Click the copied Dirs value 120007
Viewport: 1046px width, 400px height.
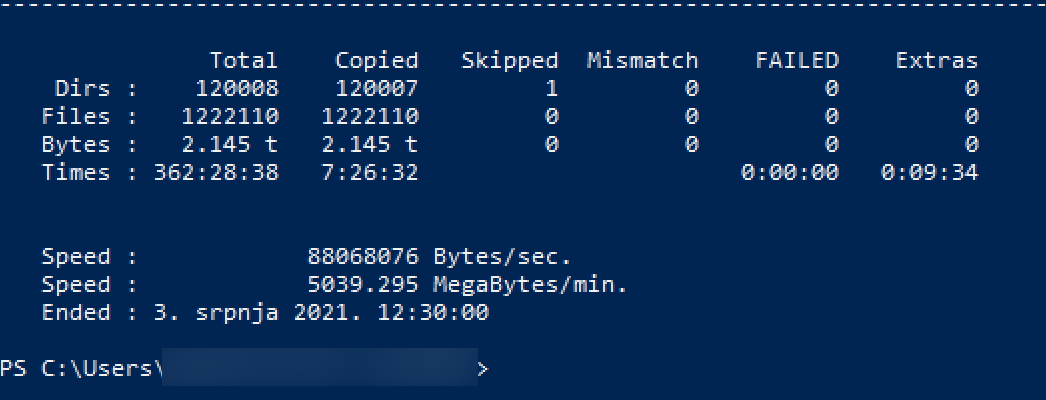(x=376, y=89)
